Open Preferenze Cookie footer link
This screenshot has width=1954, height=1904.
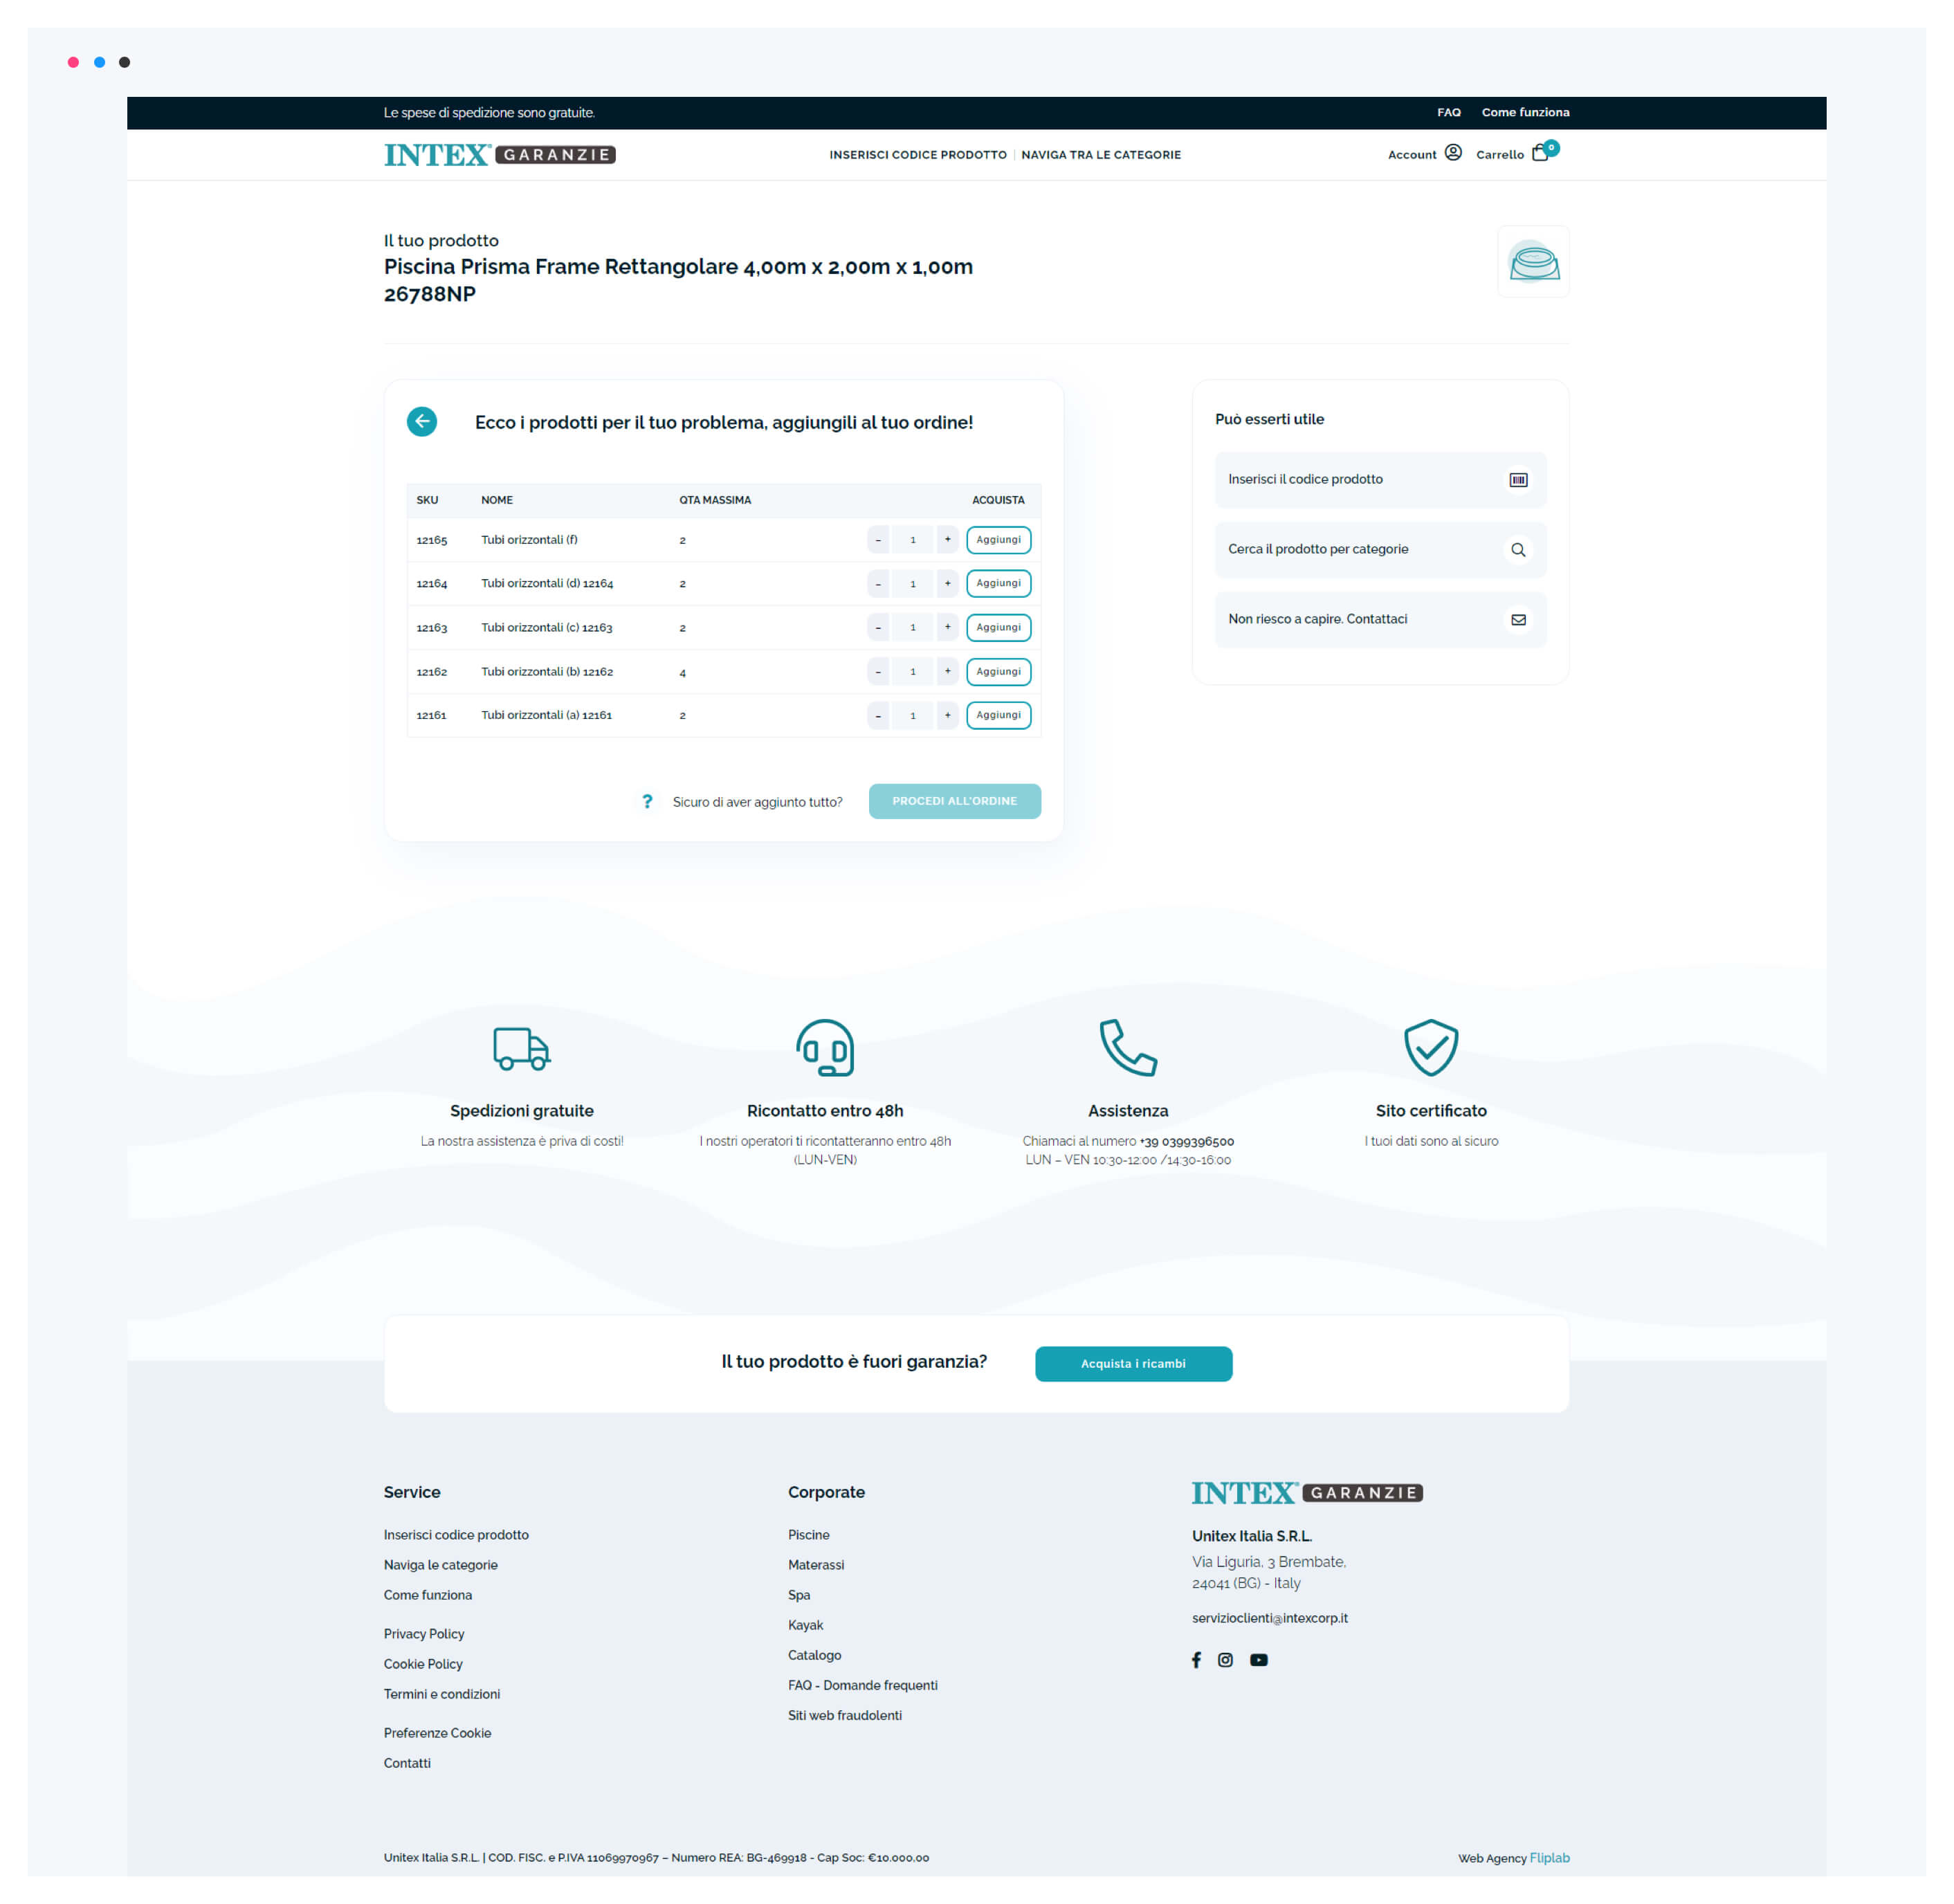[x=437, y=1733]
